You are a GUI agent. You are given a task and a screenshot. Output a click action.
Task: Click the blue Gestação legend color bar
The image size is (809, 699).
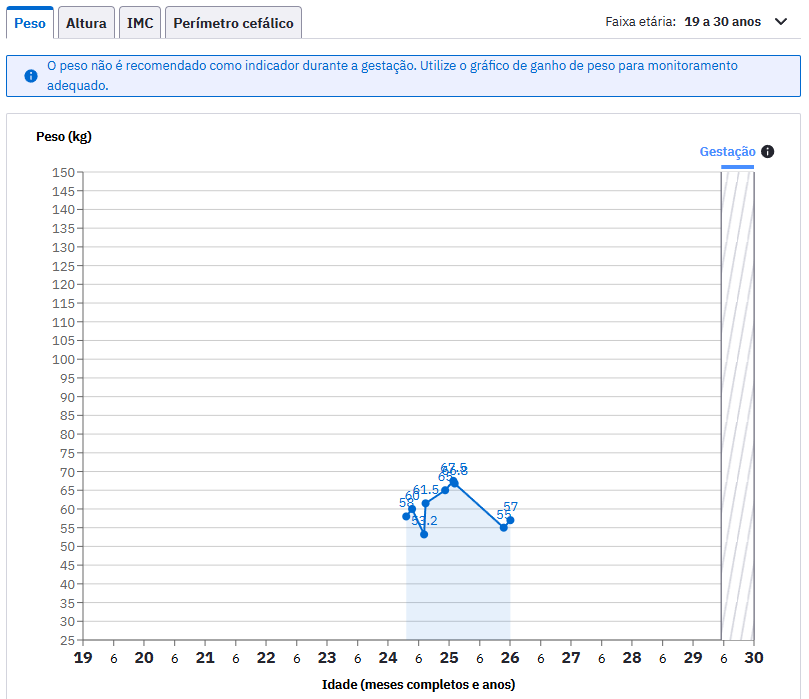pyautogui.click(x=737, y=167)
